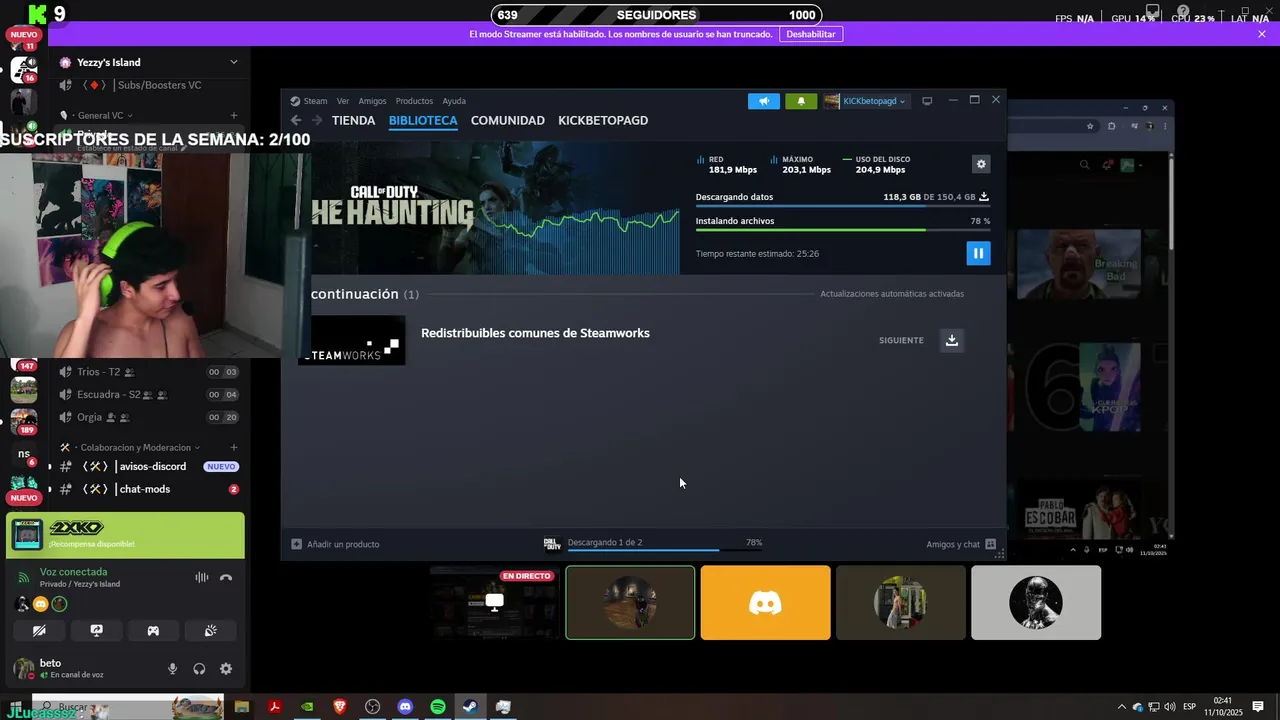Click the Instalando archivos progress bar
1280x720 pixels.
point(843,230)
